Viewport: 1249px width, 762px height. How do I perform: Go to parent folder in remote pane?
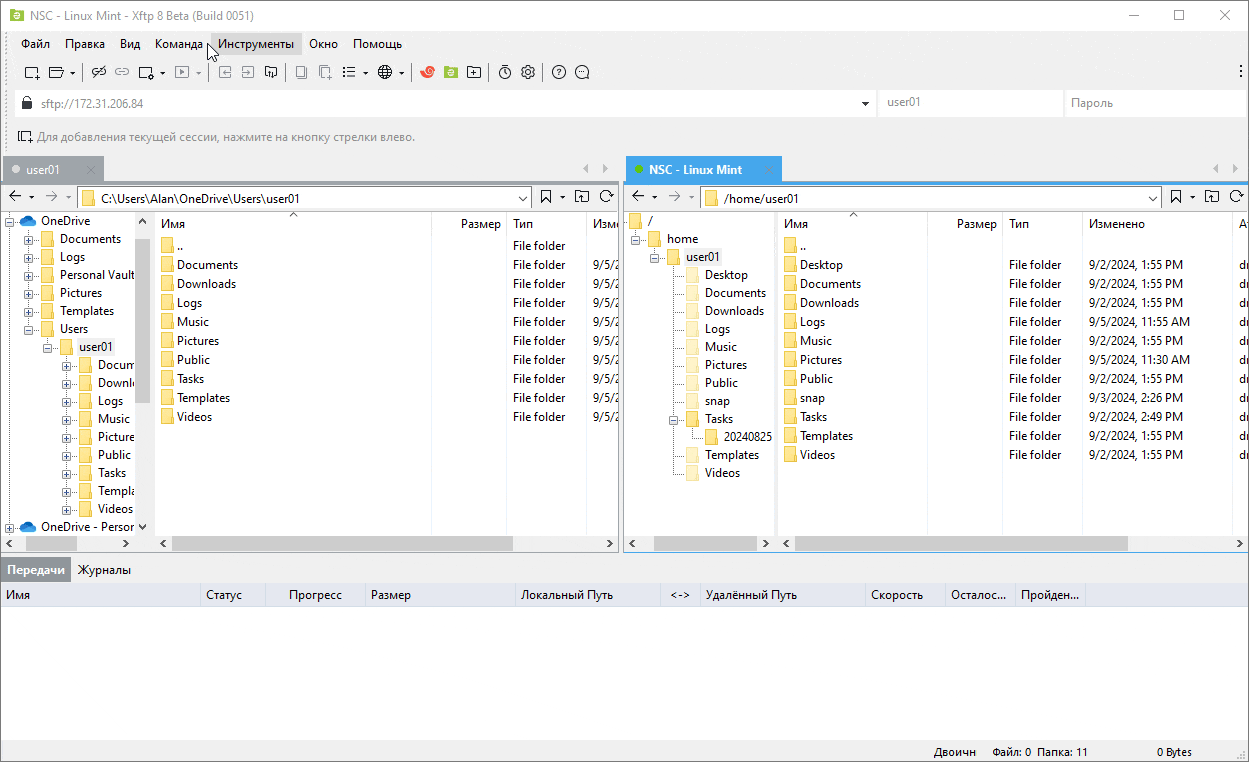coord(1212,197)
